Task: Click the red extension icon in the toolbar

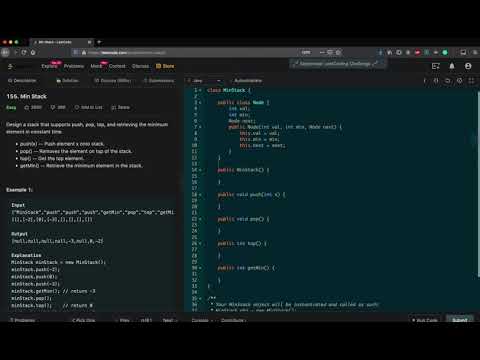Action: 417,52
